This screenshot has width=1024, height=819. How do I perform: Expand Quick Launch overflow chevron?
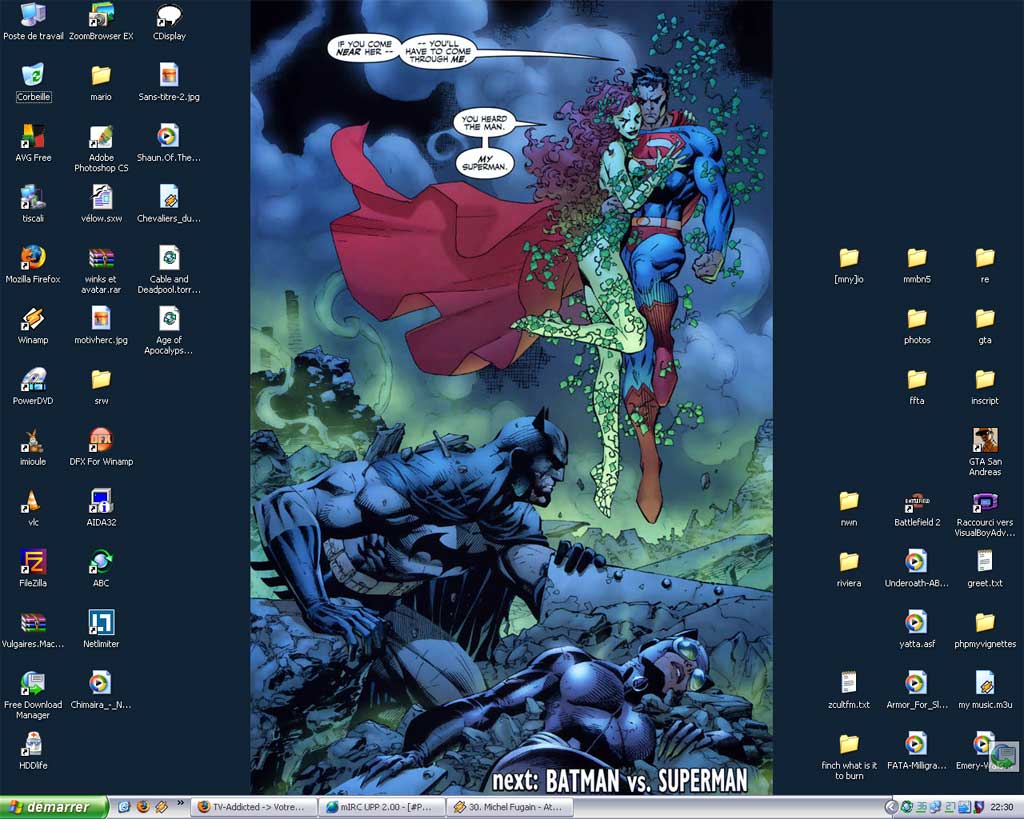(180, 804)
